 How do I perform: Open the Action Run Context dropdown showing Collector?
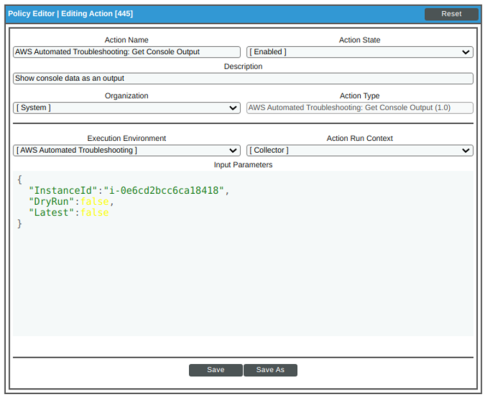pos(360,150)
